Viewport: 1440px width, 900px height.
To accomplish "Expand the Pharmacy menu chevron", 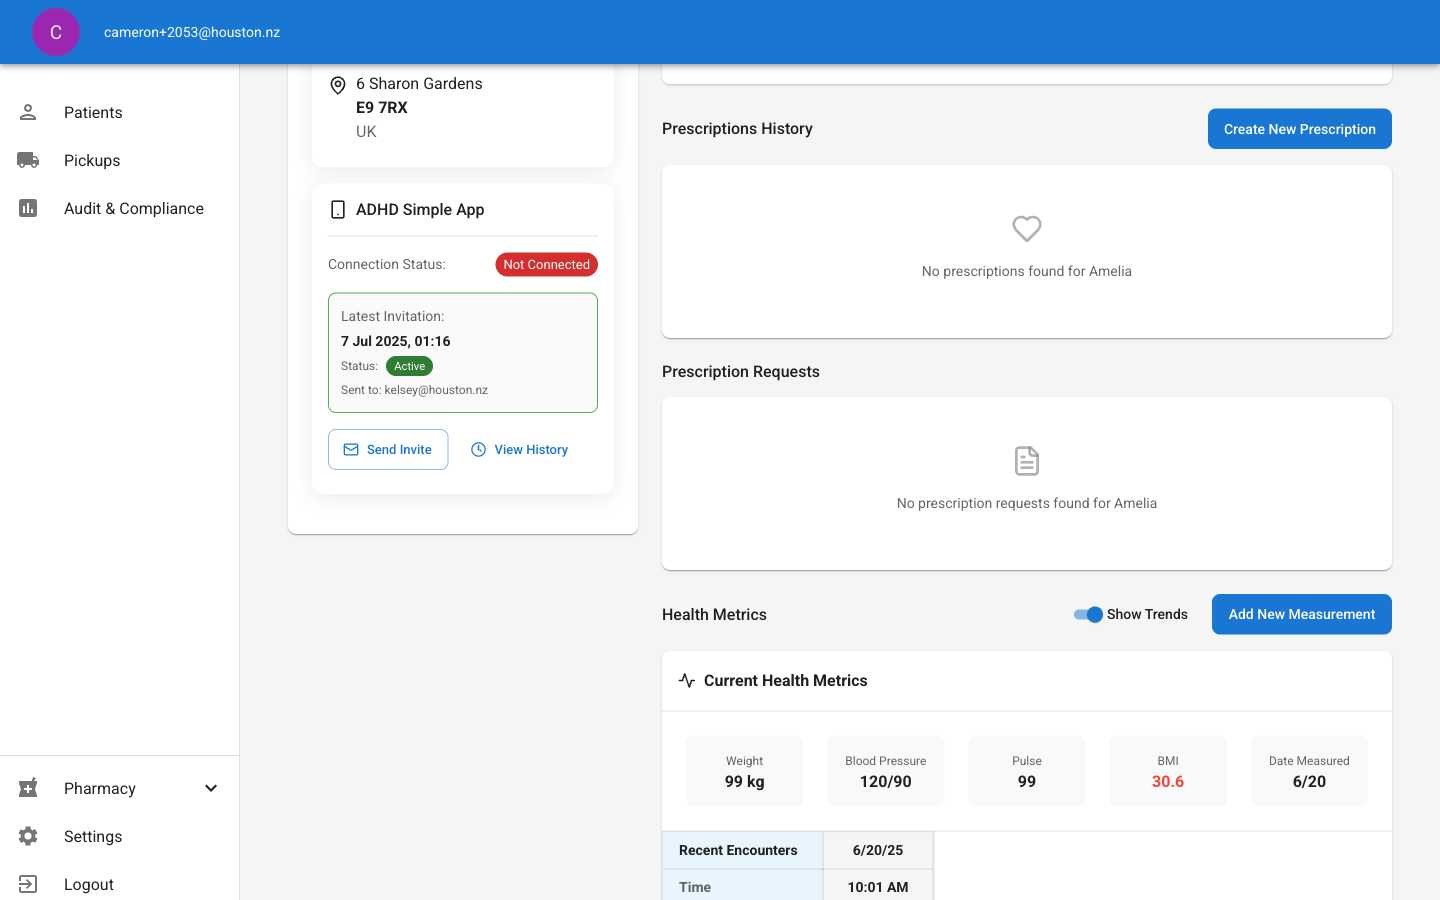I will [211, 788].
